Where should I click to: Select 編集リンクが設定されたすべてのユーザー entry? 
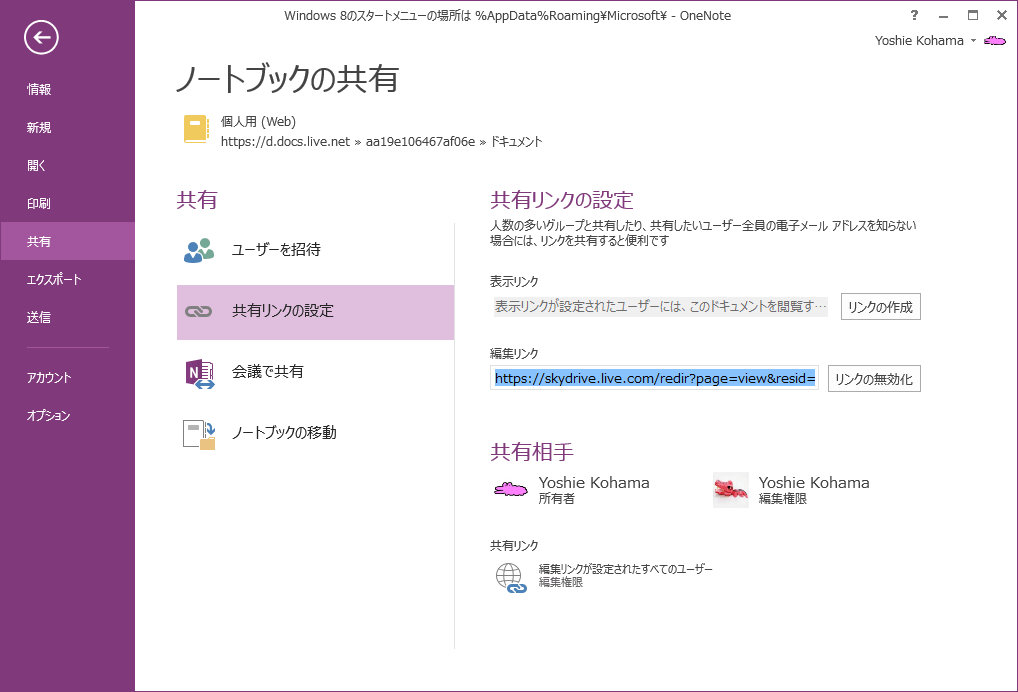tap(625, 569)
